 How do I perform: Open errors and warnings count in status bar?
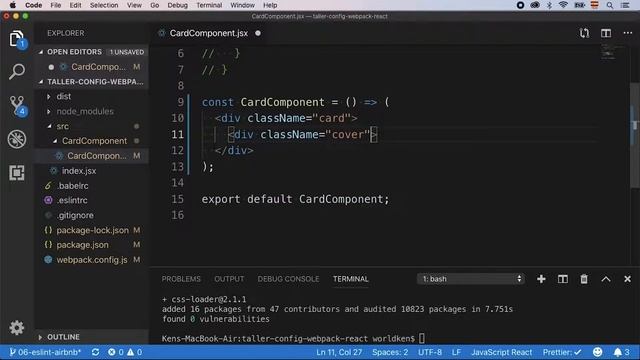[125, 352]
